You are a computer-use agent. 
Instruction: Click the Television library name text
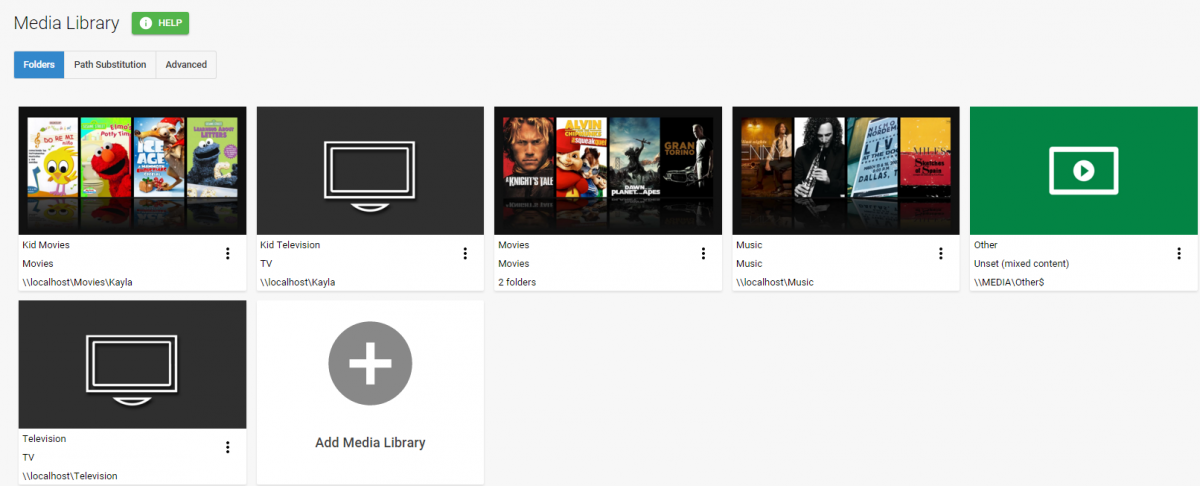point(44,438)
